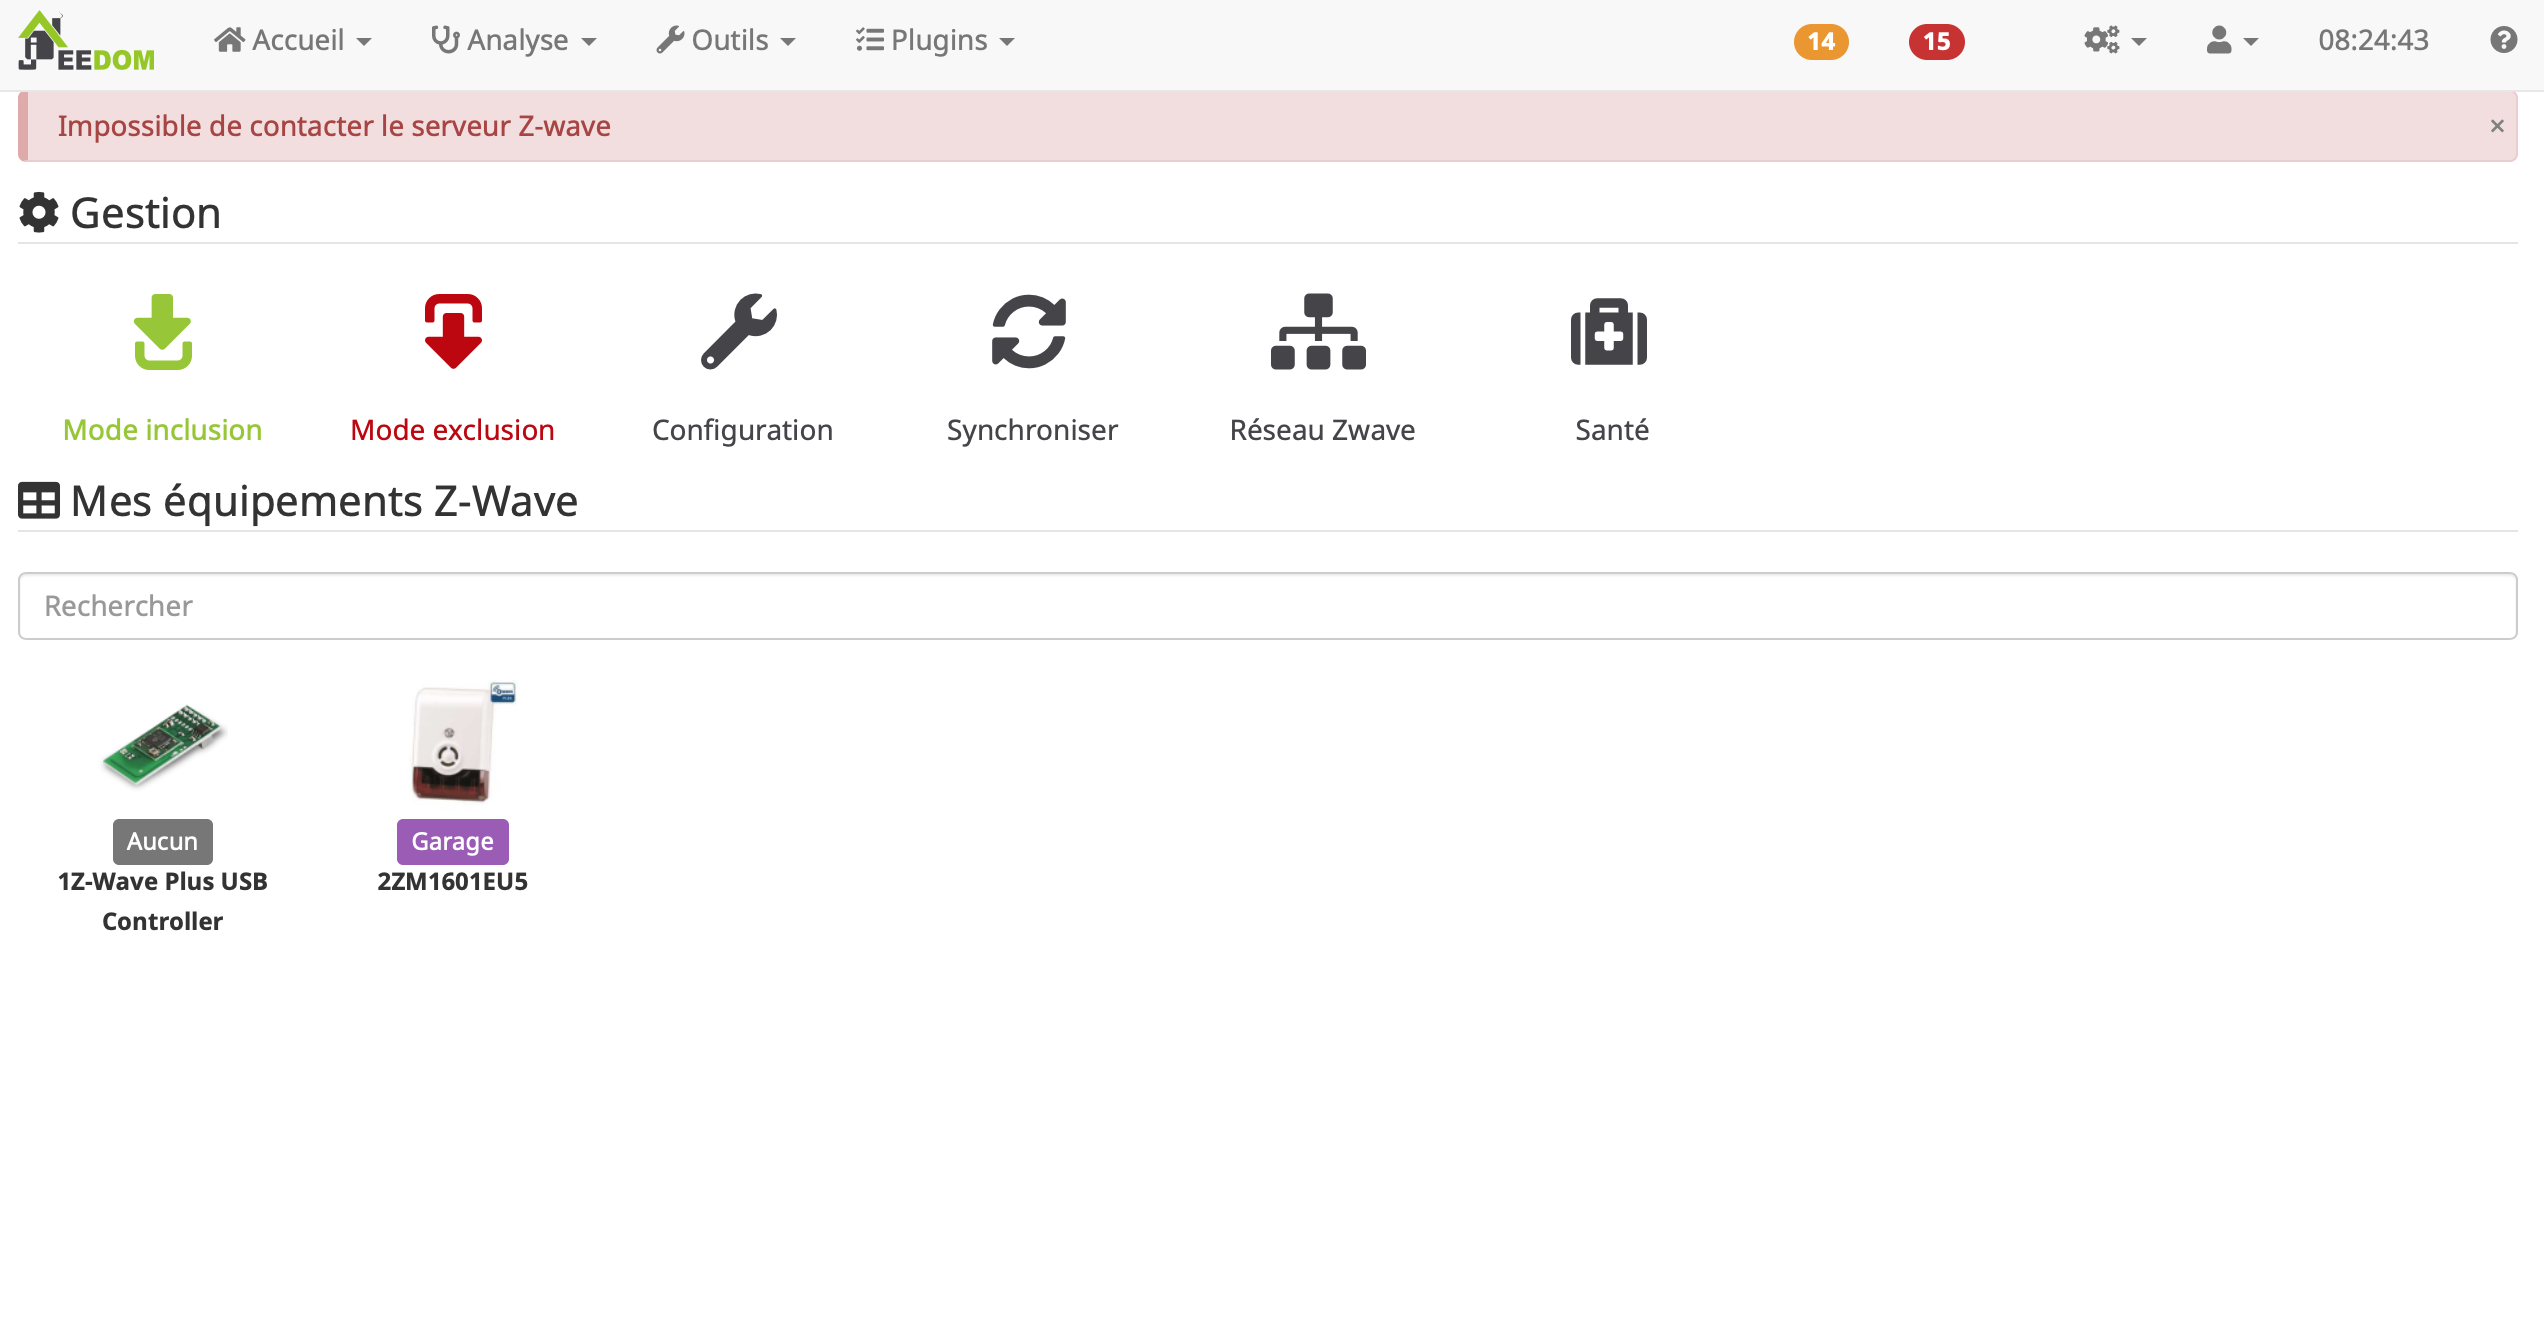The height and width of the screenshot is (1344, 2544).
Task: Open the user profile dropdown
Action: pos(2232,40)
